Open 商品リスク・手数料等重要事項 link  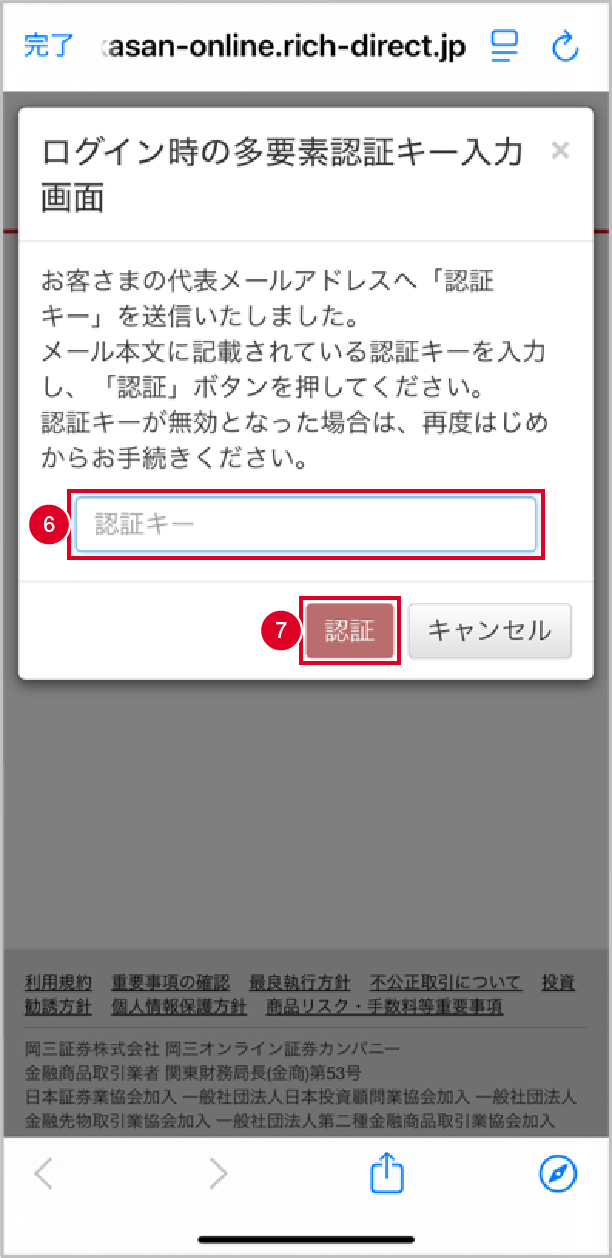(x=384, y=1006)
